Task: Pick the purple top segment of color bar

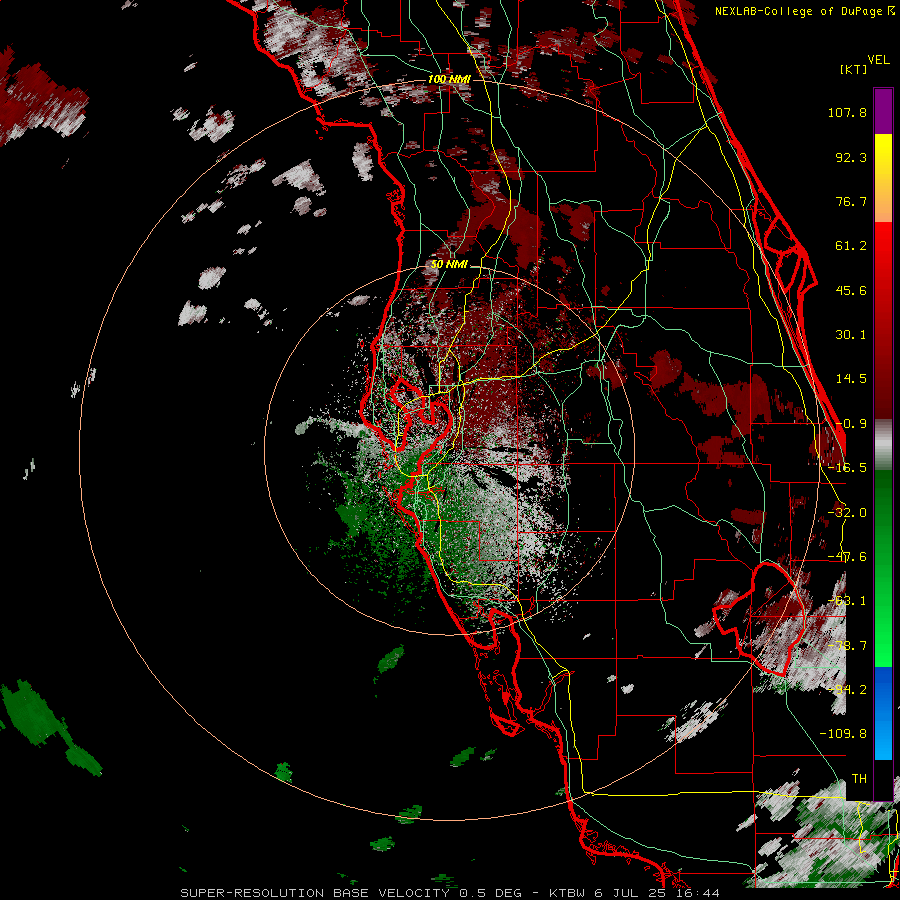Action: (x=883, y=111)
